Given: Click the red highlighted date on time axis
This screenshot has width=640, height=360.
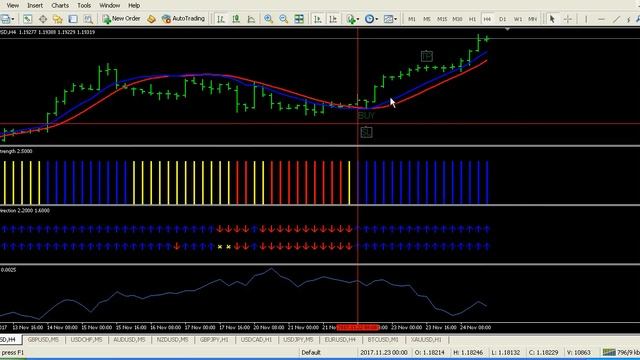Looking at the screenshot, I should (x=358, y=327).
